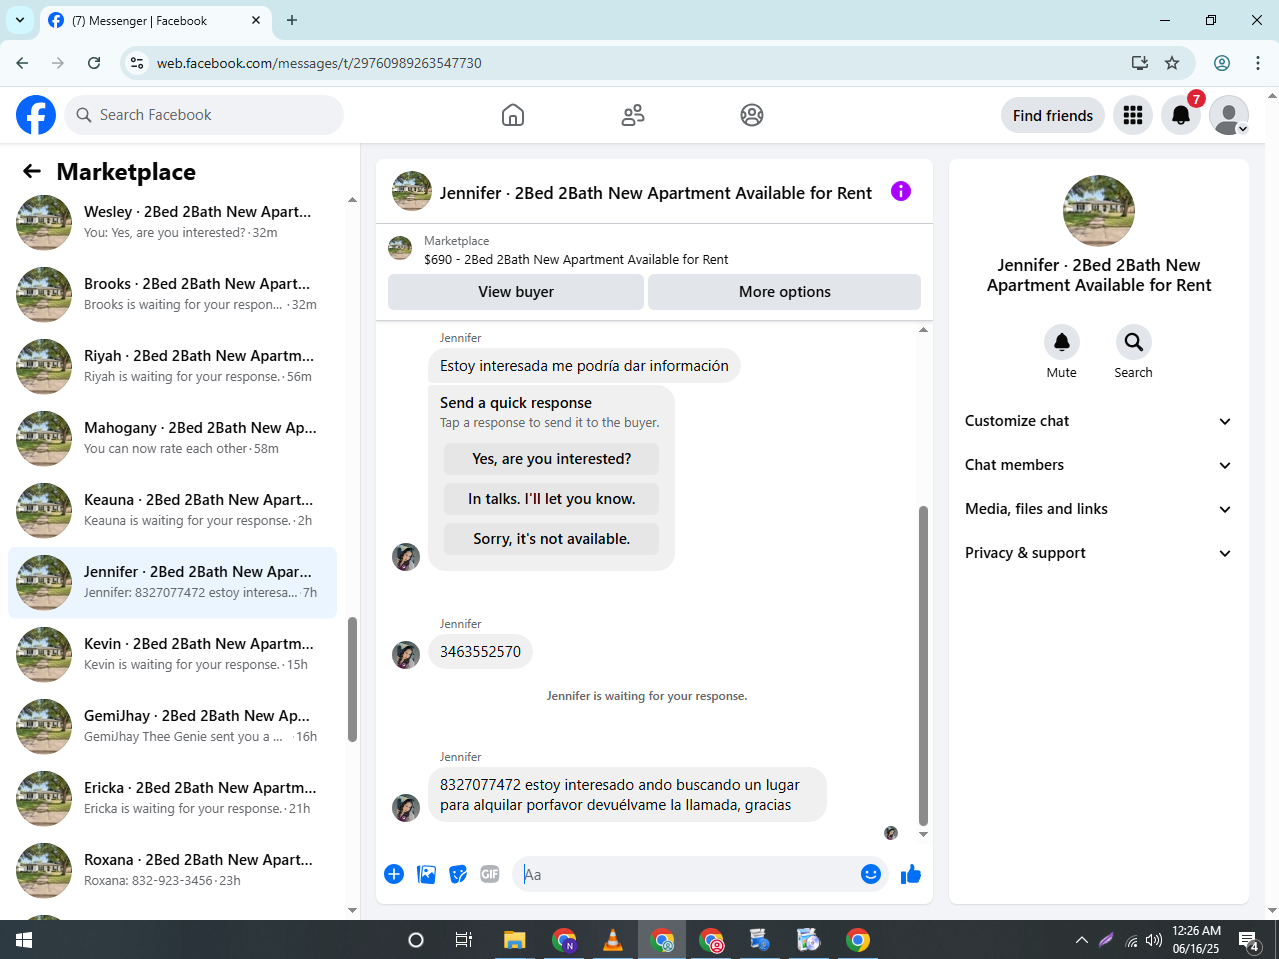This screenshot has height=959, width=1279.
Task: Go to the Home feed icon
Action: pos(513,115)
